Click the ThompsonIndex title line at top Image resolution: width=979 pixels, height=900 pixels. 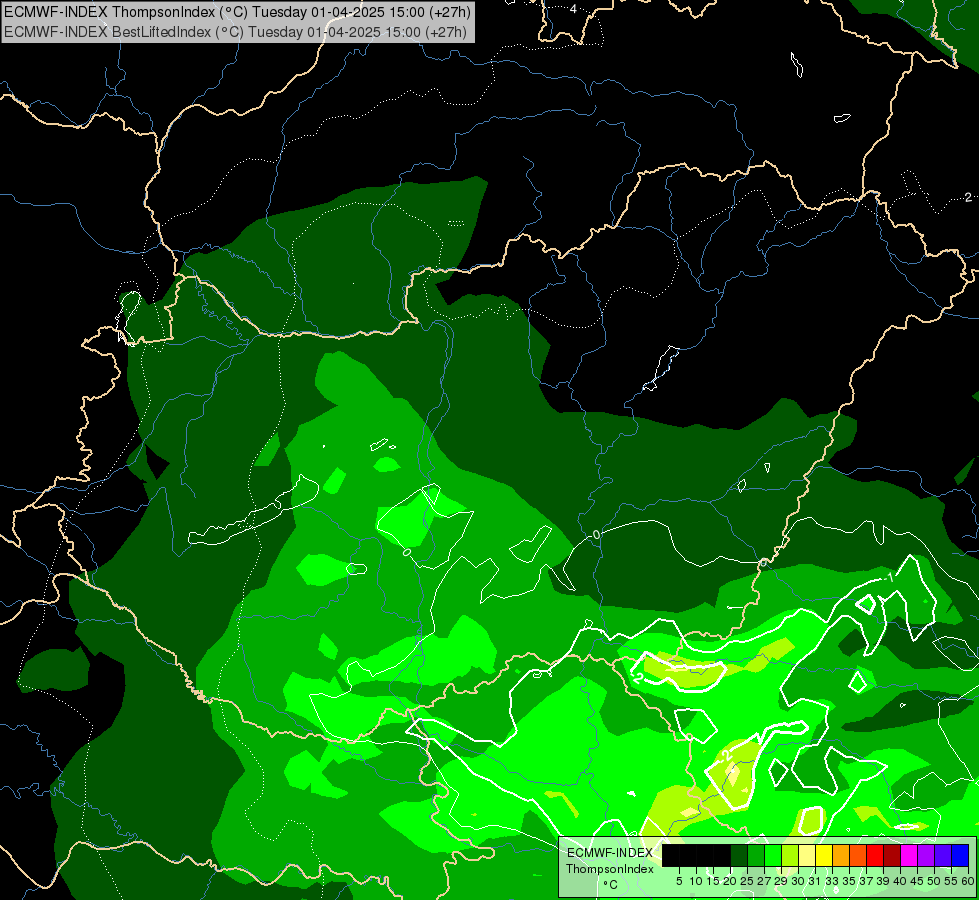tap(237, 11)
